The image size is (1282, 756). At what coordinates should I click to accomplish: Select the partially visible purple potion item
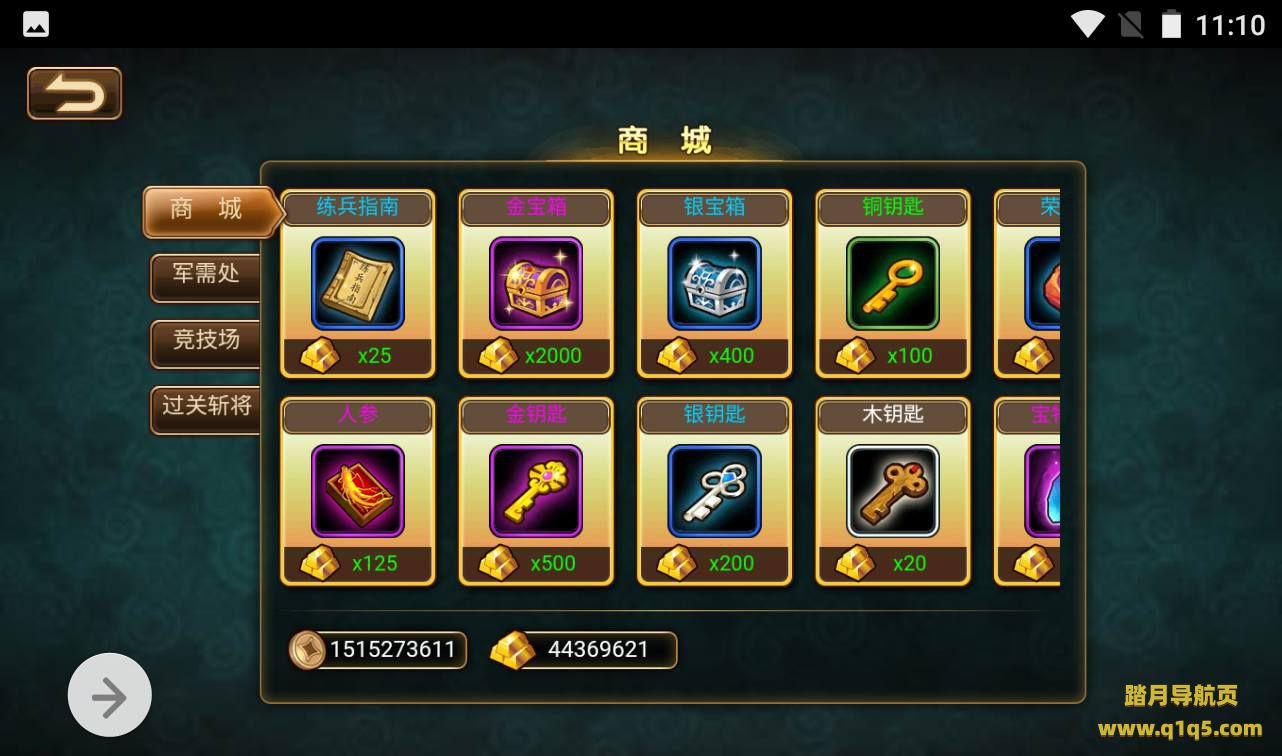point(1043,491)
